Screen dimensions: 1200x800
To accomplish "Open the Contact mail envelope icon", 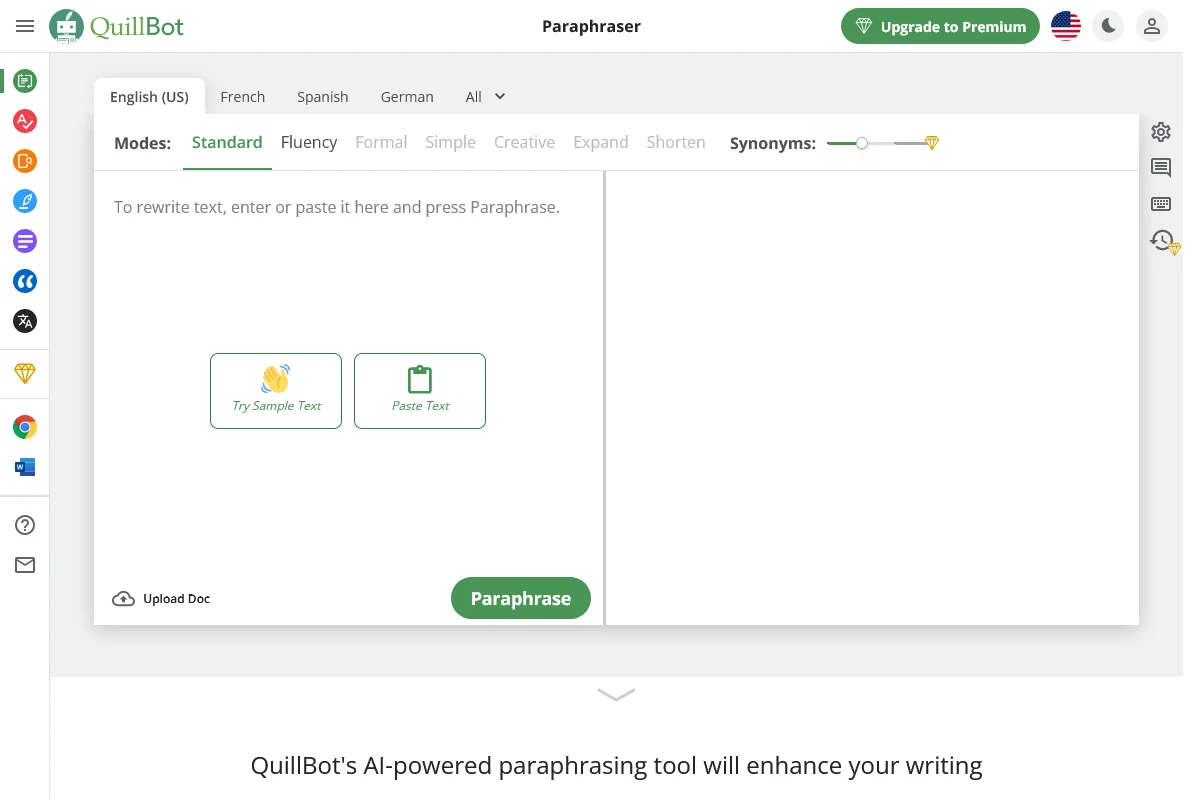I will click(x=25, y=565).
